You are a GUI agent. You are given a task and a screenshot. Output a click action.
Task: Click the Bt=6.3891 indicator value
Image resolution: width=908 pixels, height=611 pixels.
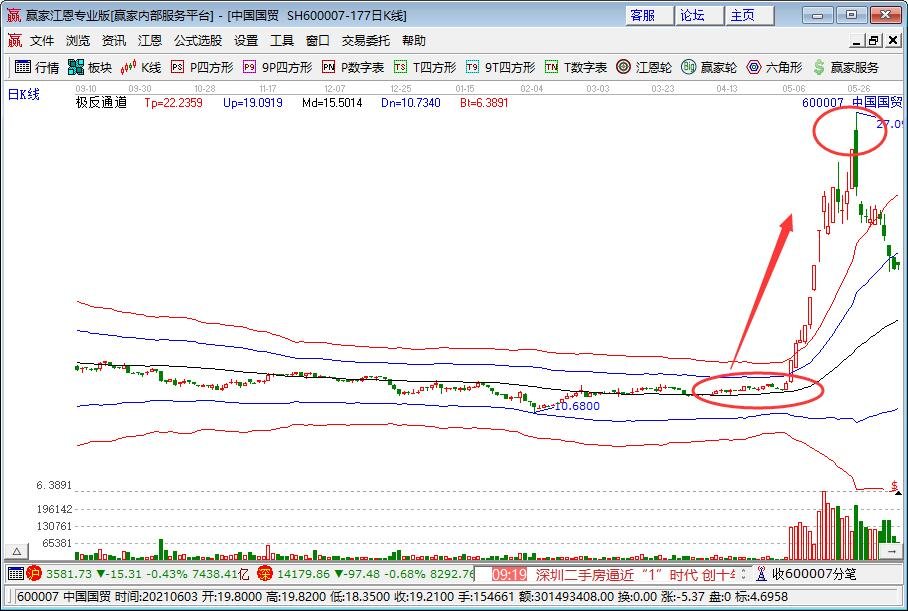coord(484,103)
